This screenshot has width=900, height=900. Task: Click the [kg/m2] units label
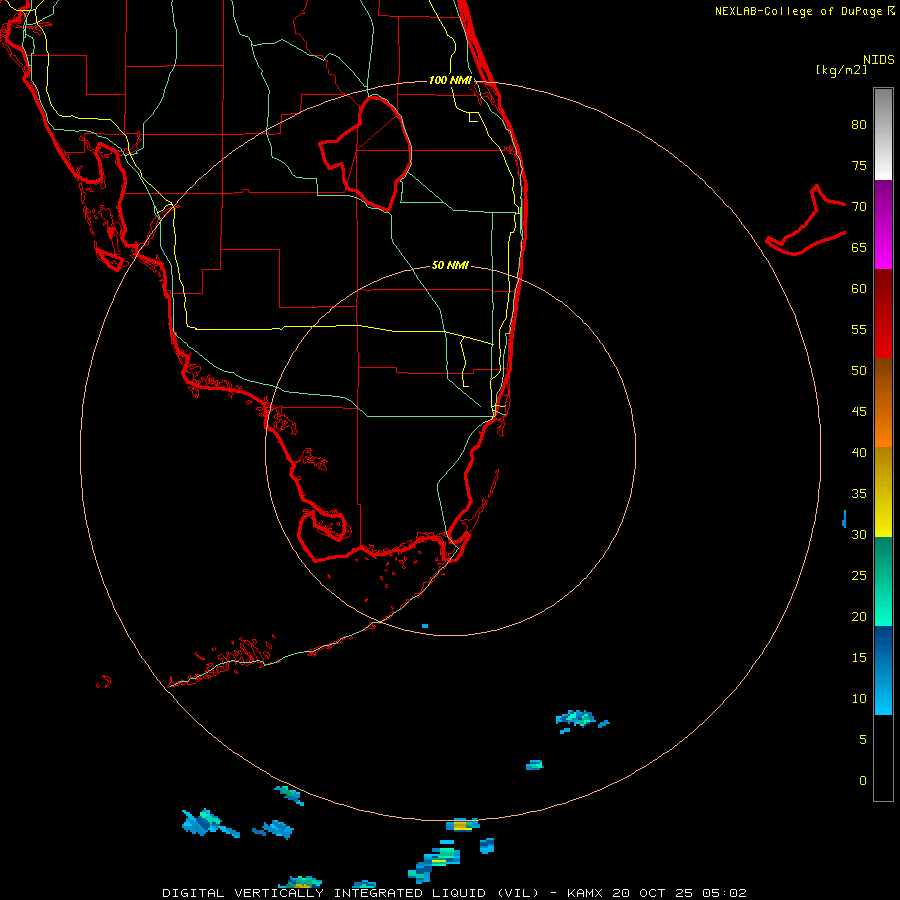pos(841,70)
